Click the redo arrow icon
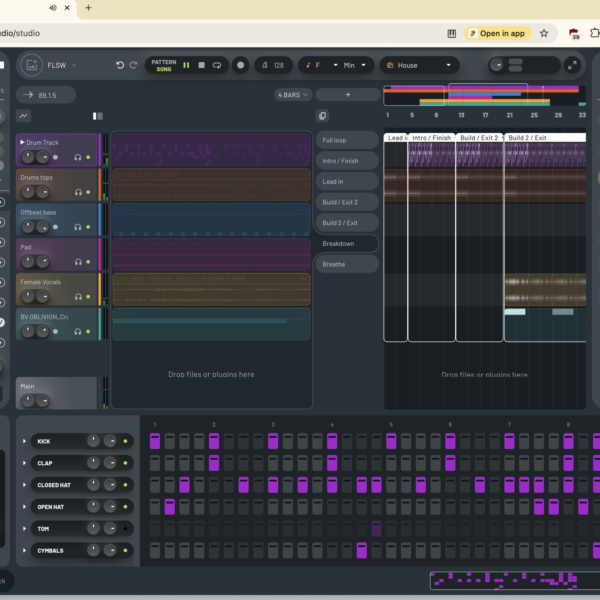 133,65
